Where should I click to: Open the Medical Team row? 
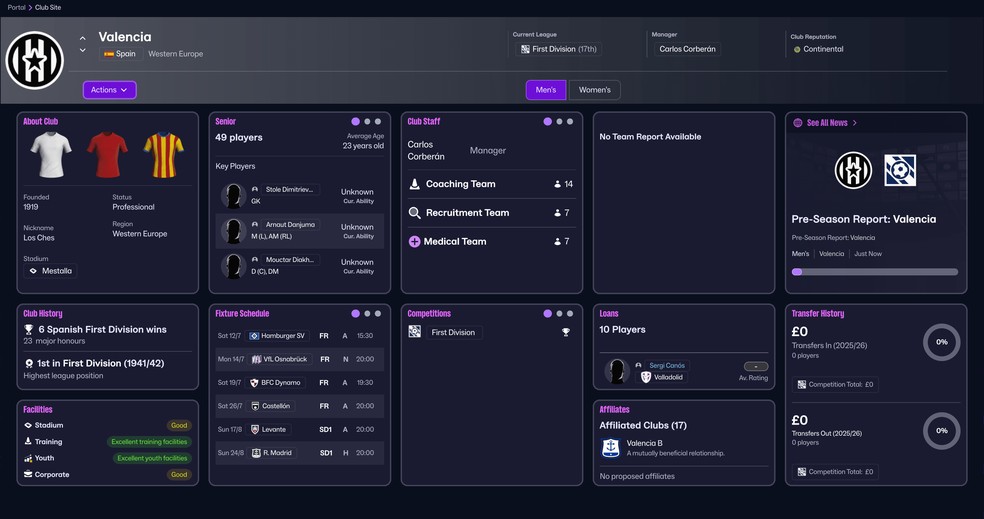point(491,242)
